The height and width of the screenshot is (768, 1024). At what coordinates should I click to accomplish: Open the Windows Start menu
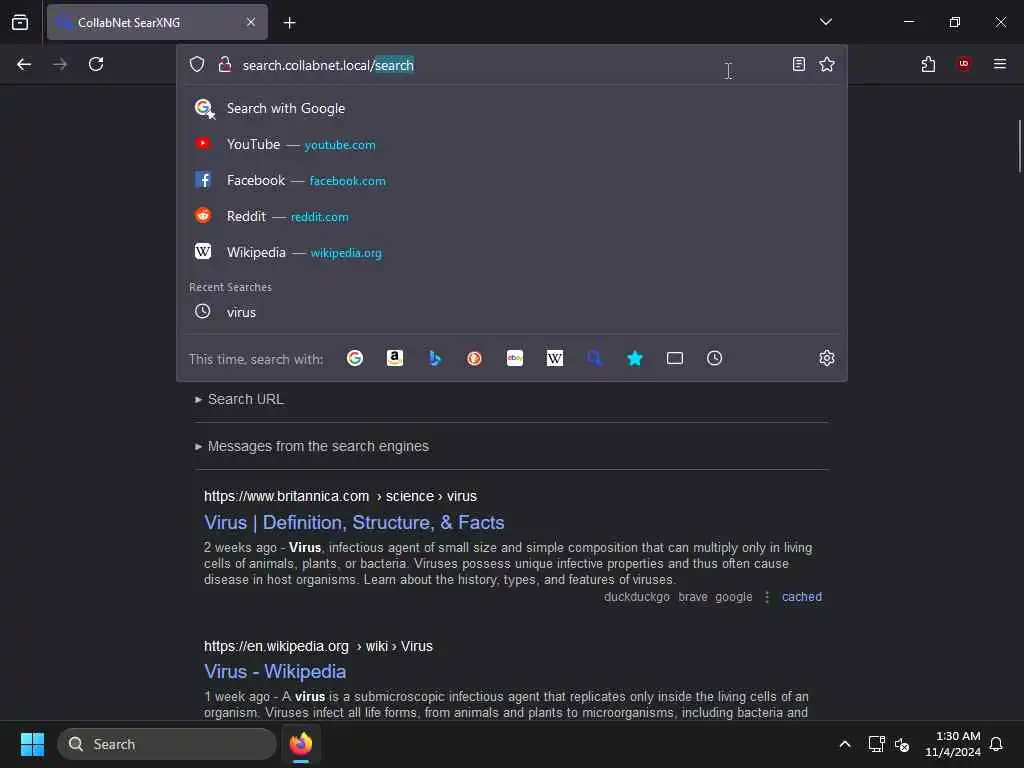[x=32, y=744]
